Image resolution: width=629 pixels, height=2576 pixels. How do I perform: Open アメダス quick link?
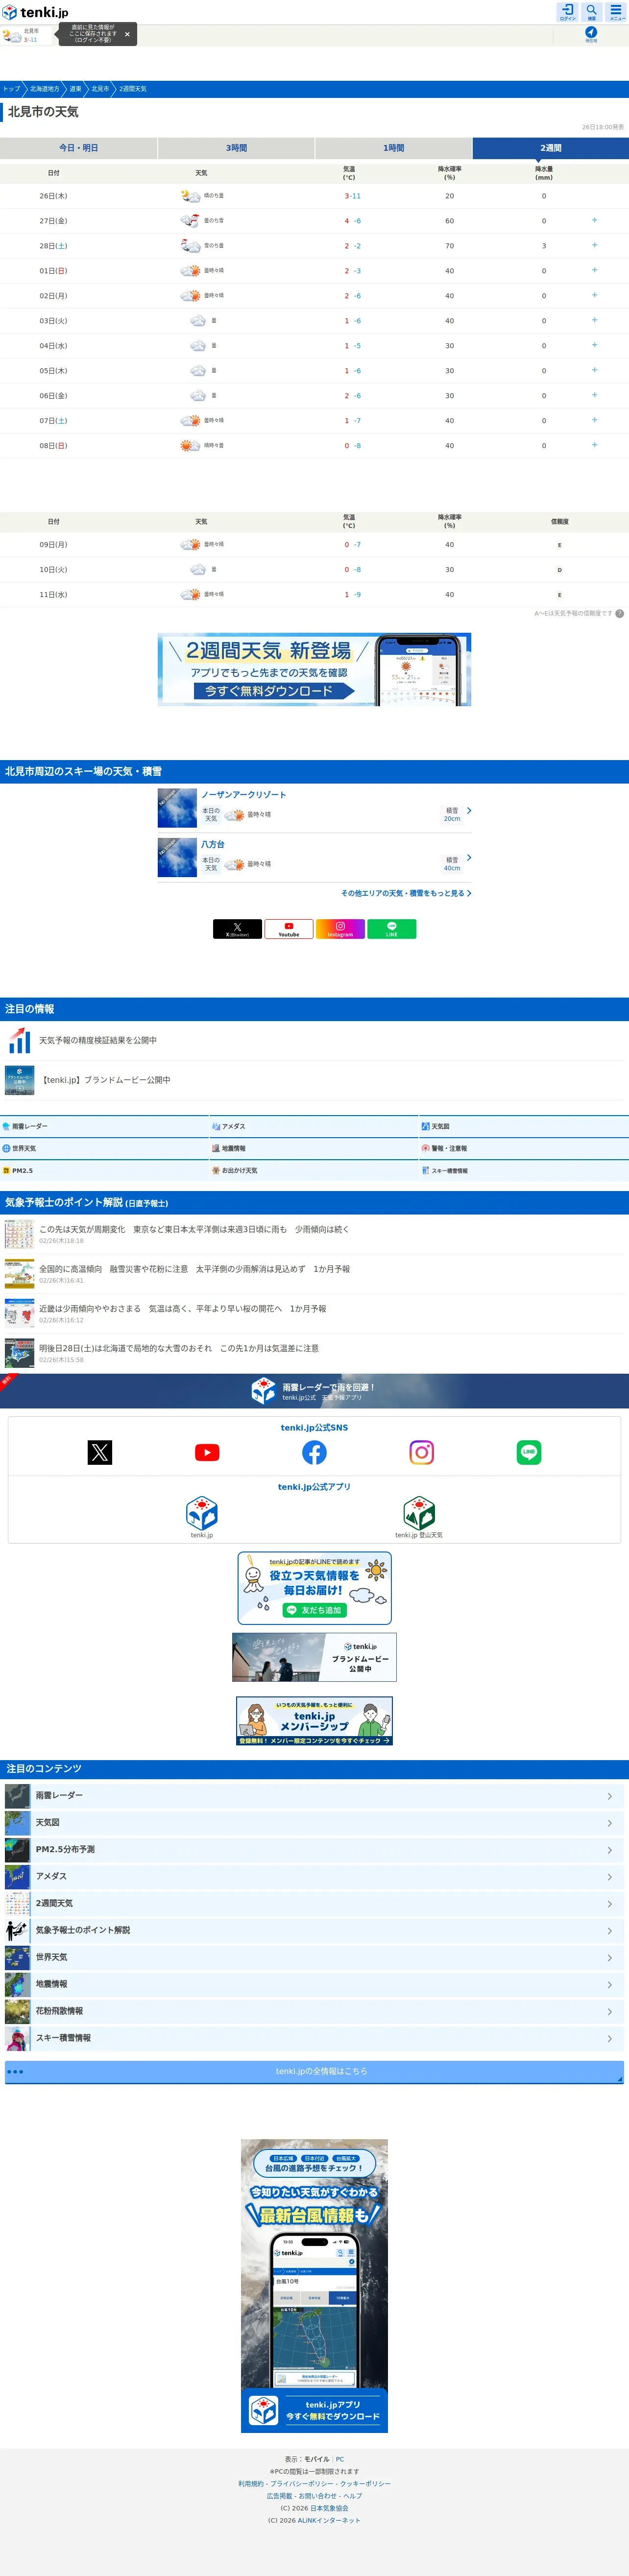(314, 1126)
